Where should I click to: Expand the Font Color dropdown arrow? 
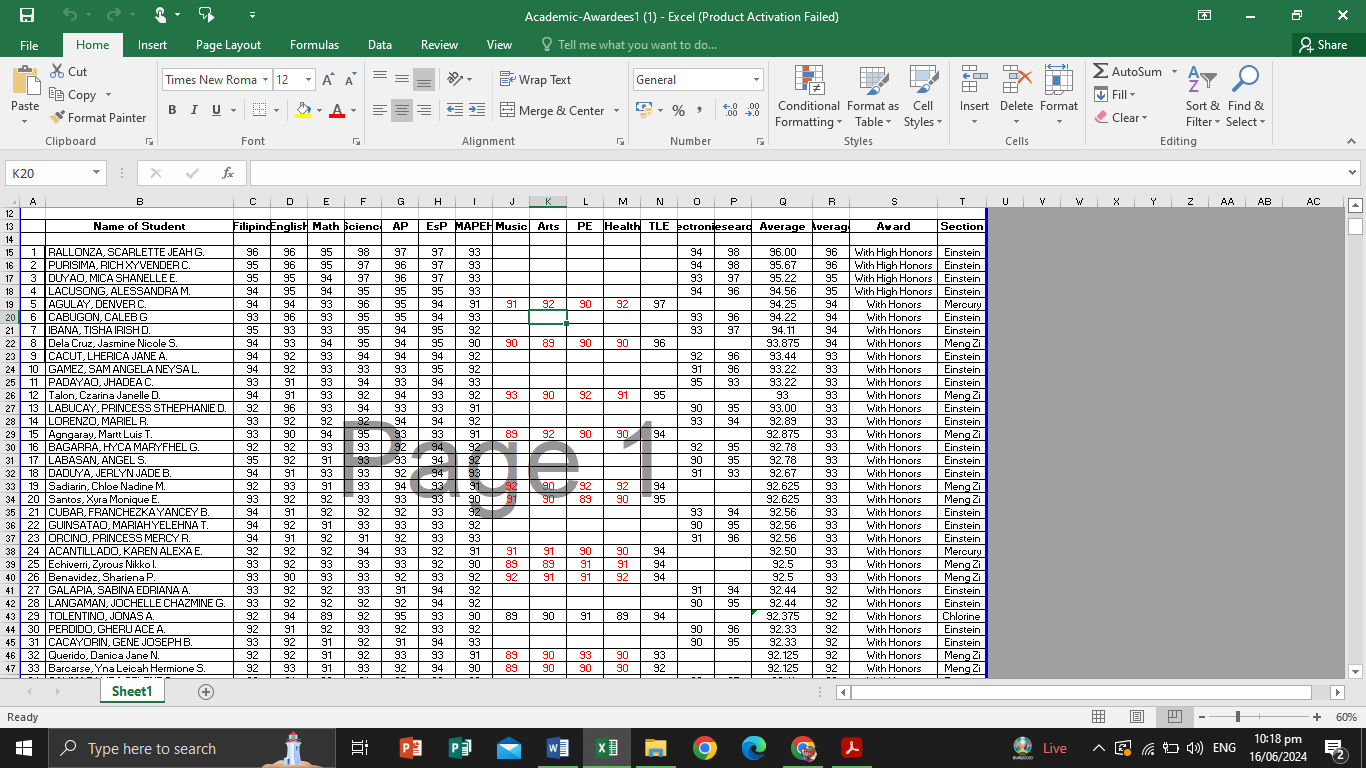click(x=353, y=110)
